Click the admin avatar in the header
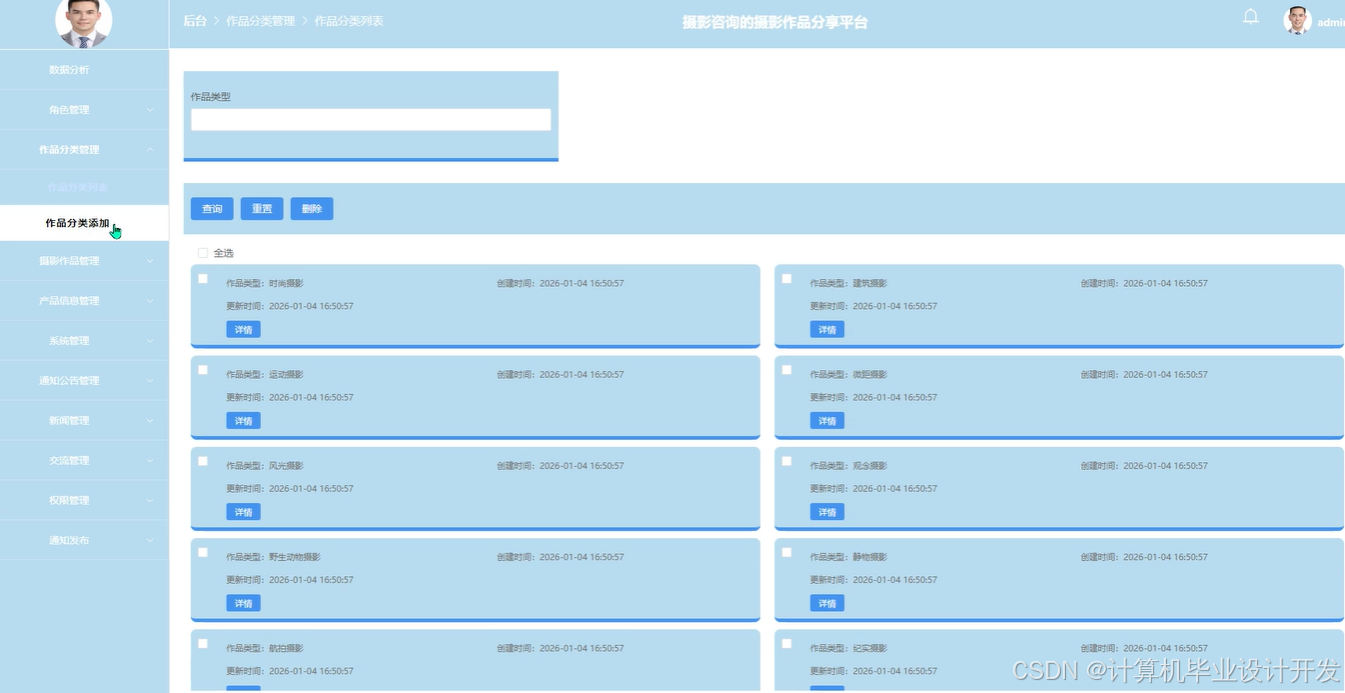 (1297, 21)
